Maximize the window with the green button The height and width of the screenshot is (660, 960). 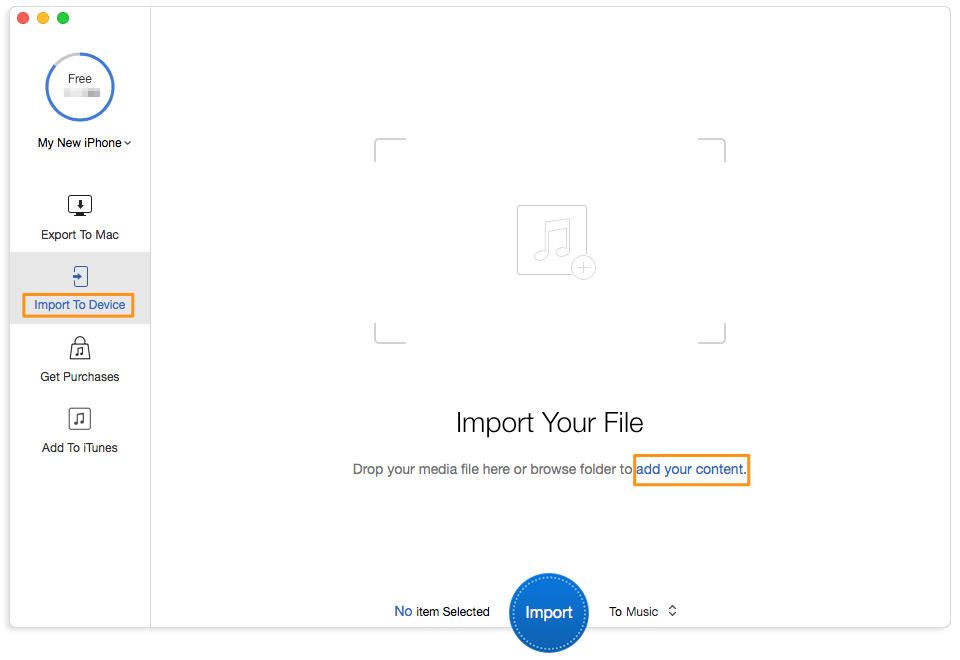click(x=63, y=18)
